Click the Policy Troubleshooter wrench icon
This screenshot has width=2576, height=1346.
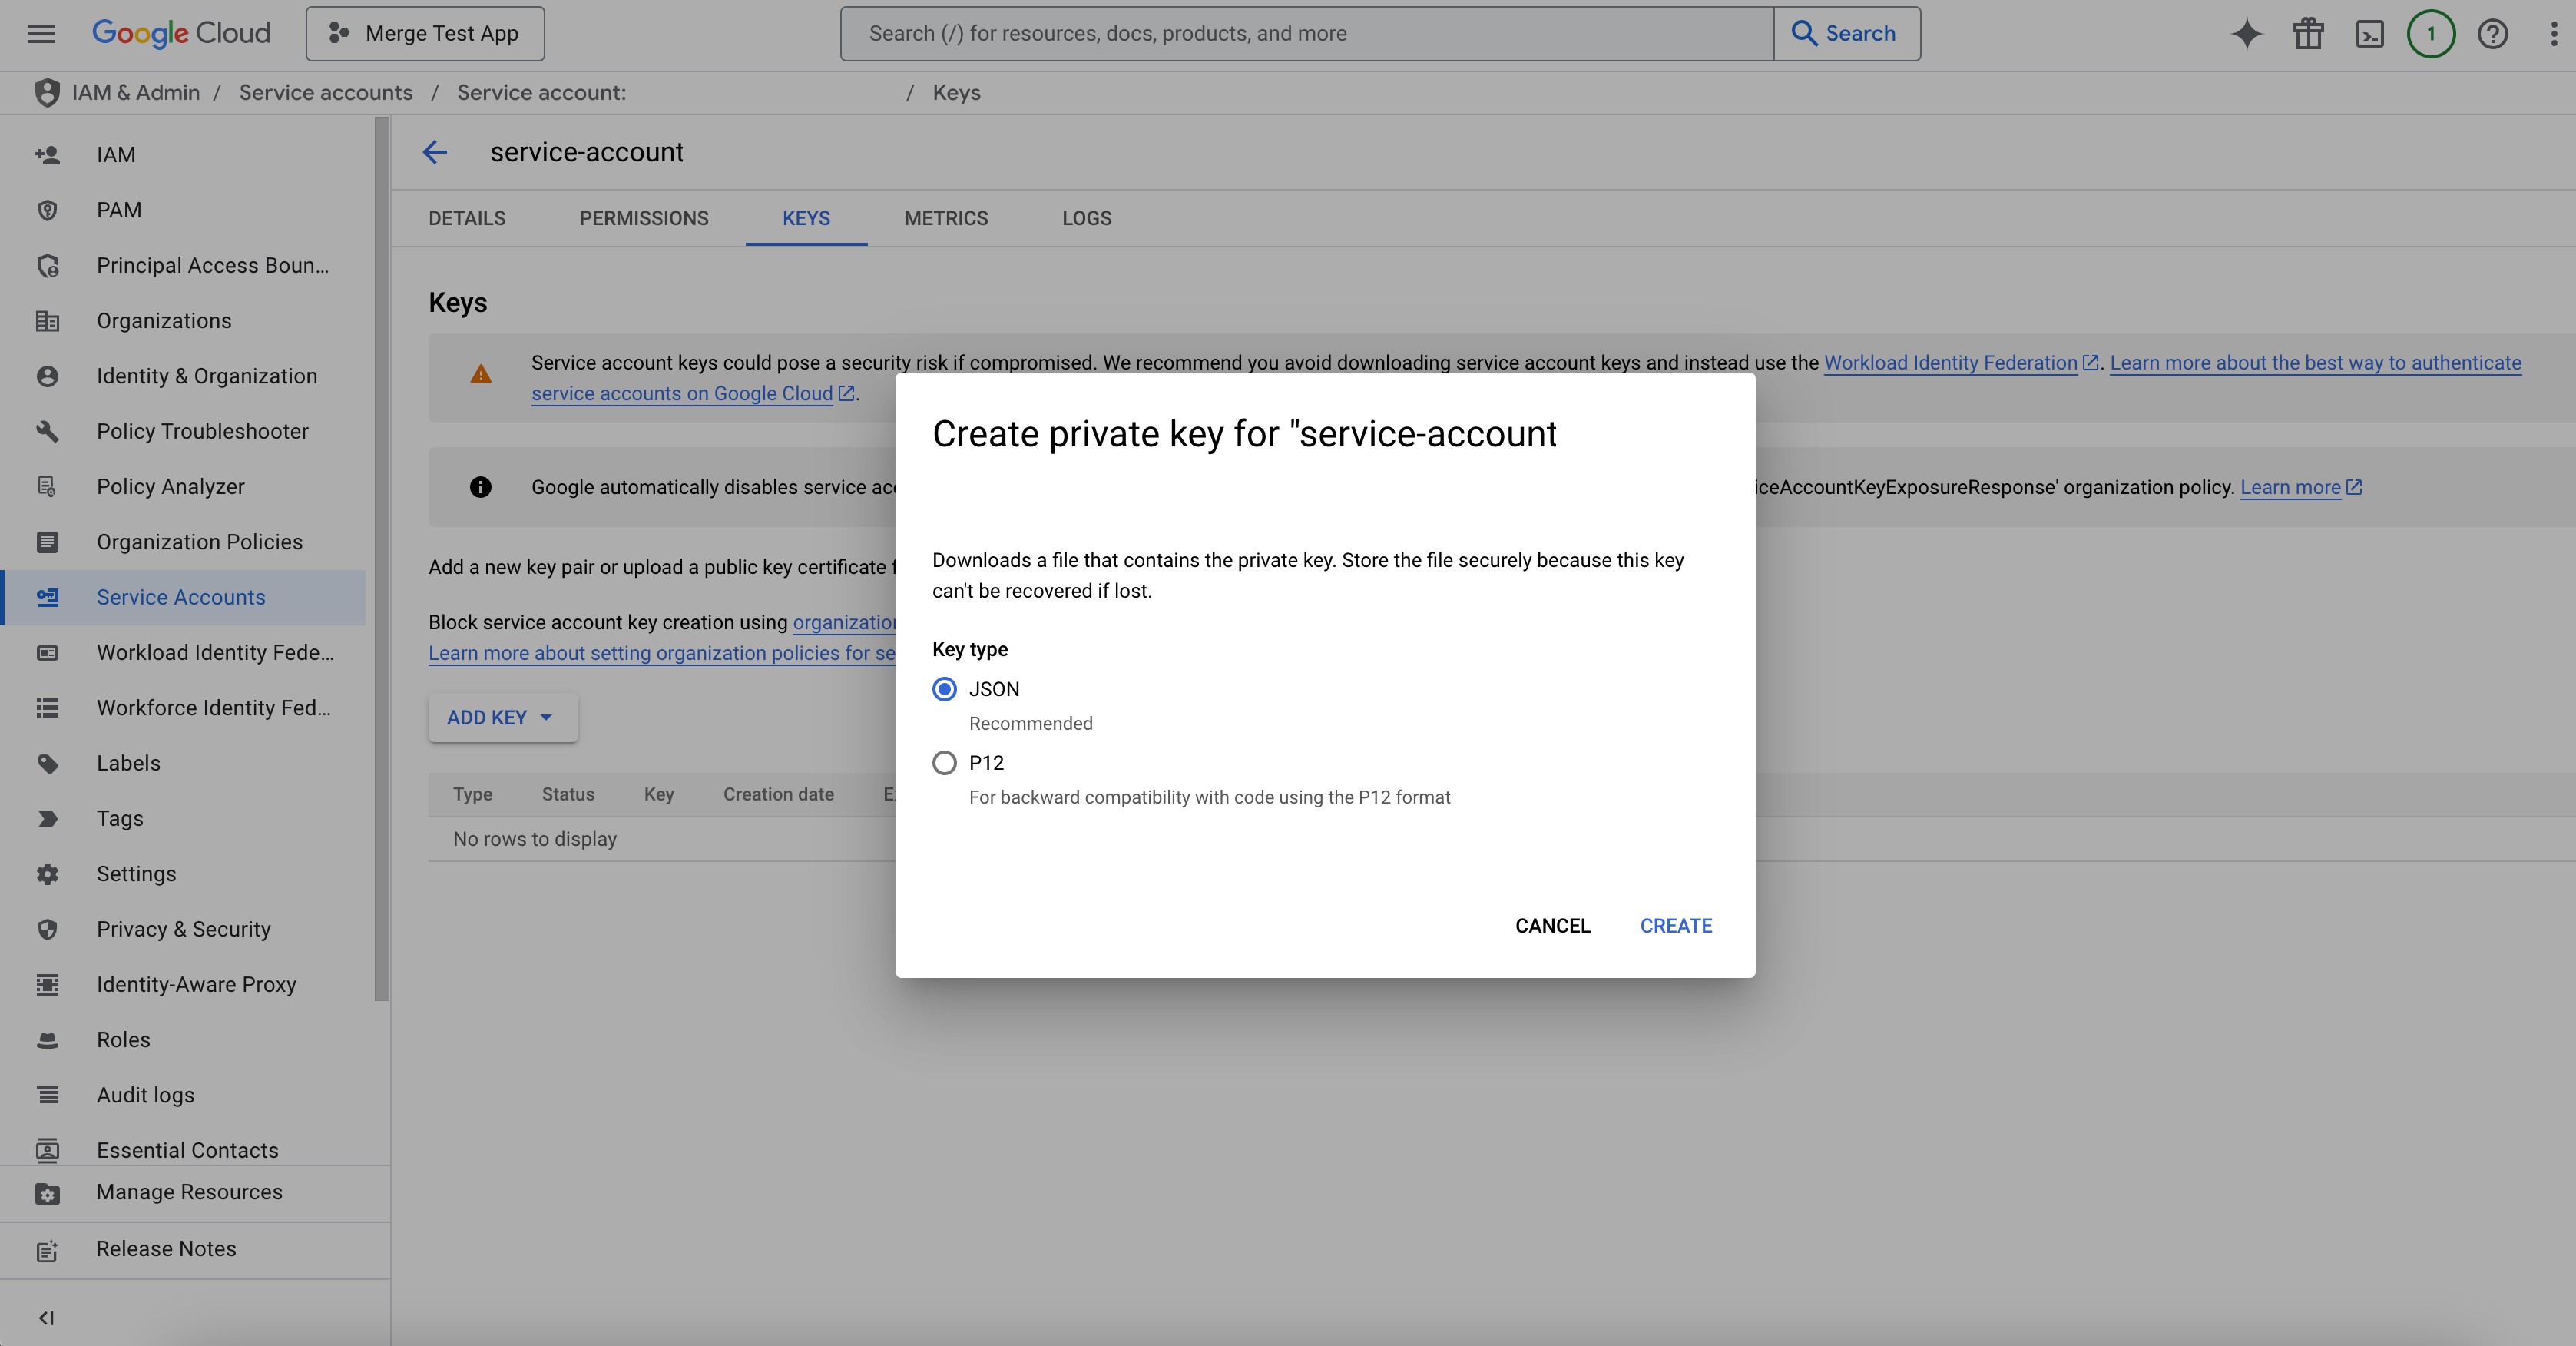47,431
